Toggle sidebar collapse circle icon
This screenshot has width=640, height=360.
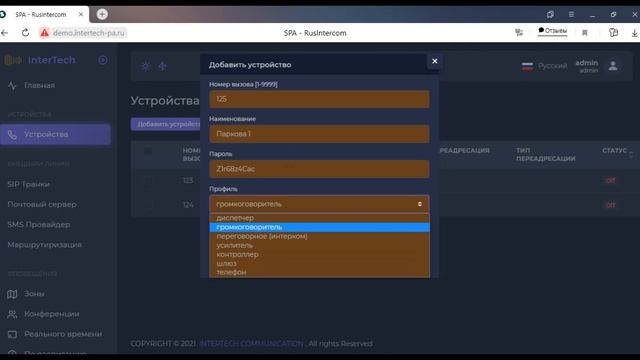tap(103, 60)
